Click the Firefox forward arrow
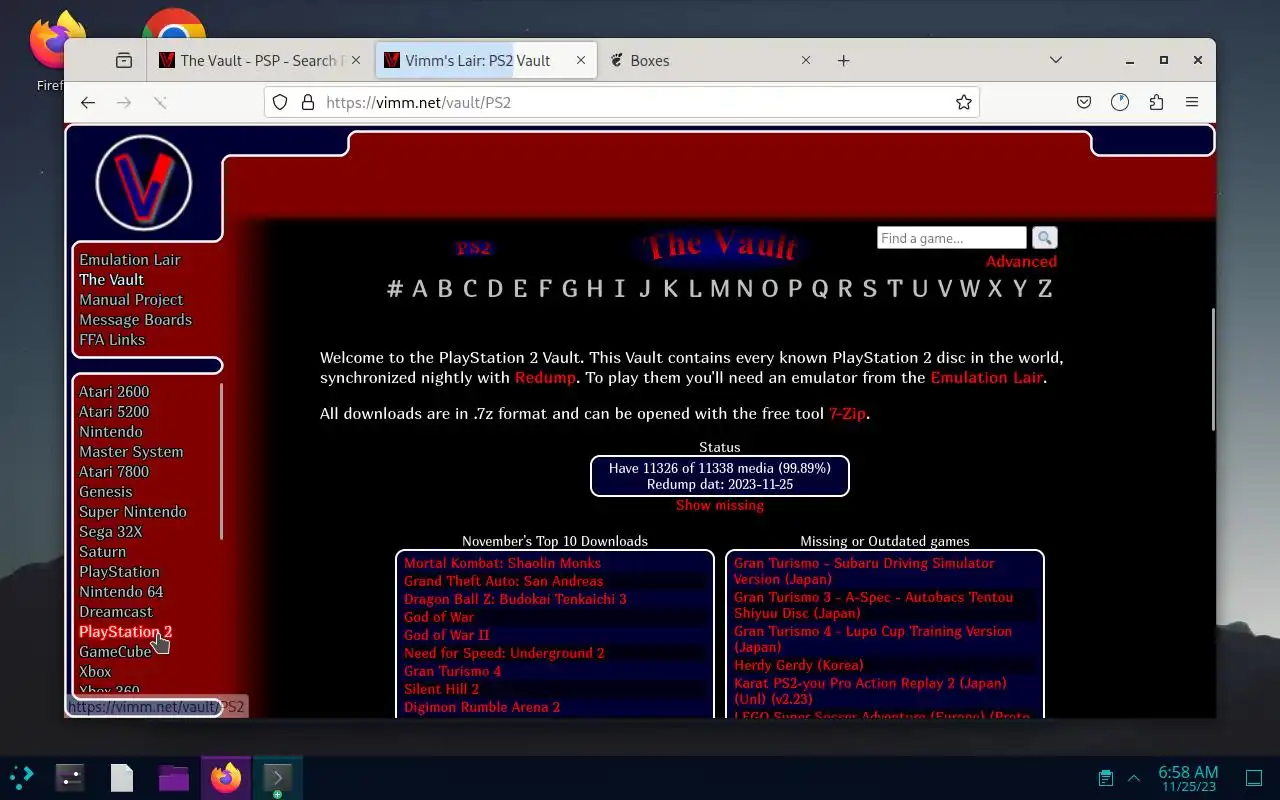The image size is (1280, 800). tap(124, 102)
